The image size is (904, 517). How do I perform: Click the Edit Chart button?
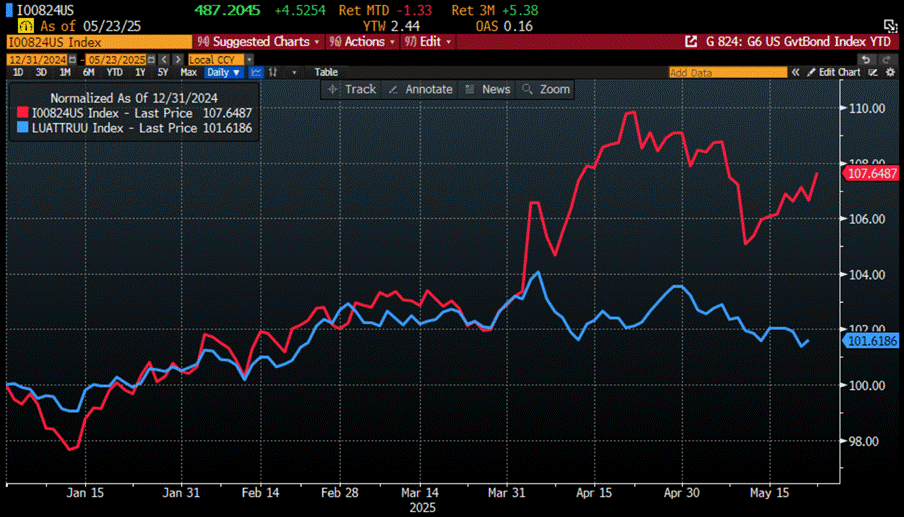834,72
